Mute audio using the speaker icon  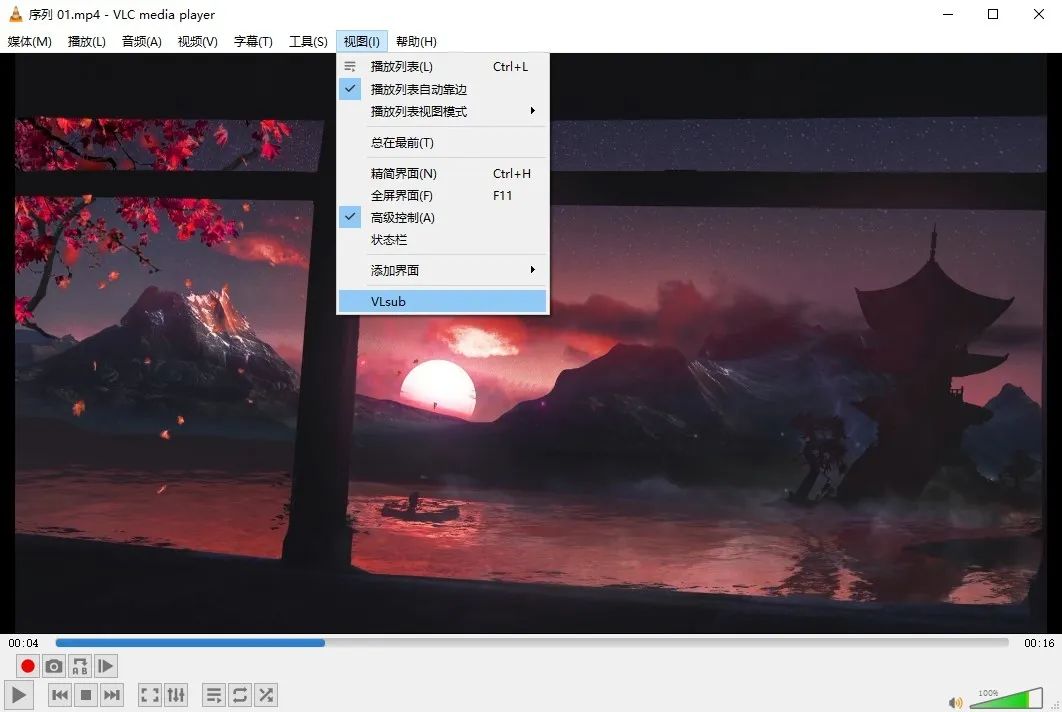pos(955,703)
